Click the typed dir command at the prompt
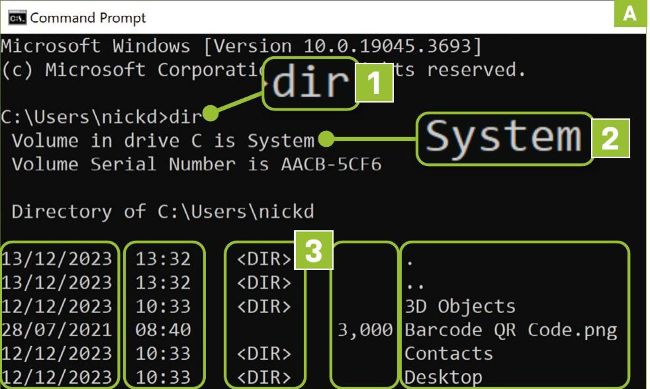The image size is (650, 389). point(185,117)
